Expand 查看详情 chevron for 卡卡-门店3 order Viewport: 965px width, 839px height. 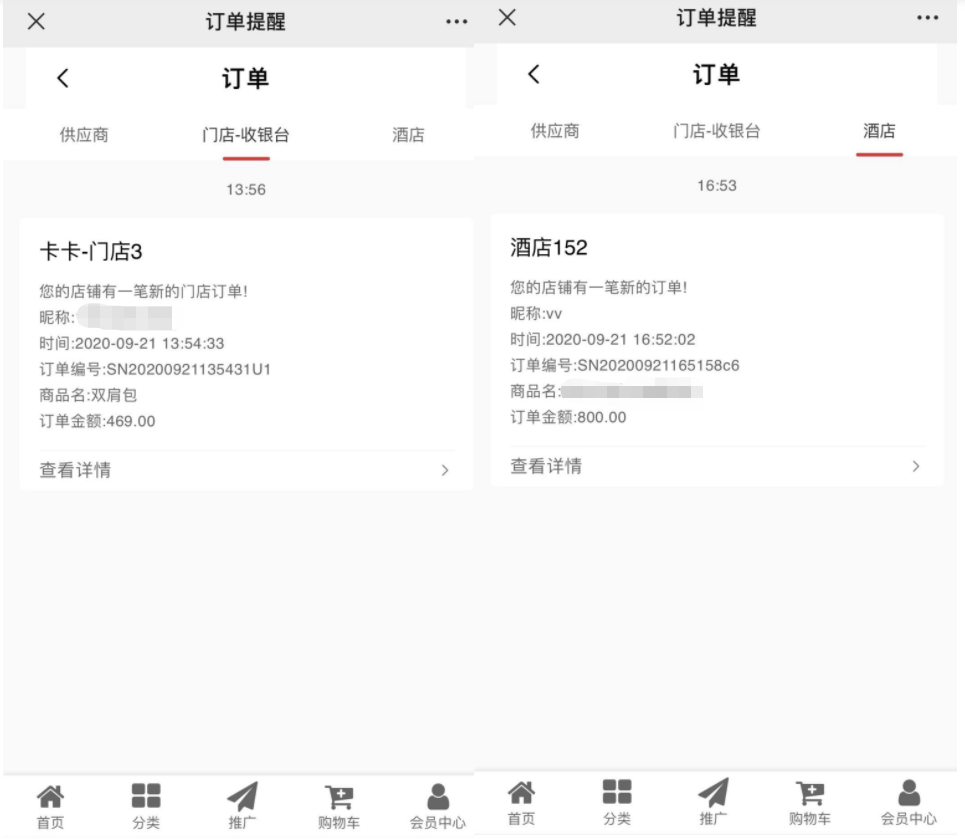[445, 470]
